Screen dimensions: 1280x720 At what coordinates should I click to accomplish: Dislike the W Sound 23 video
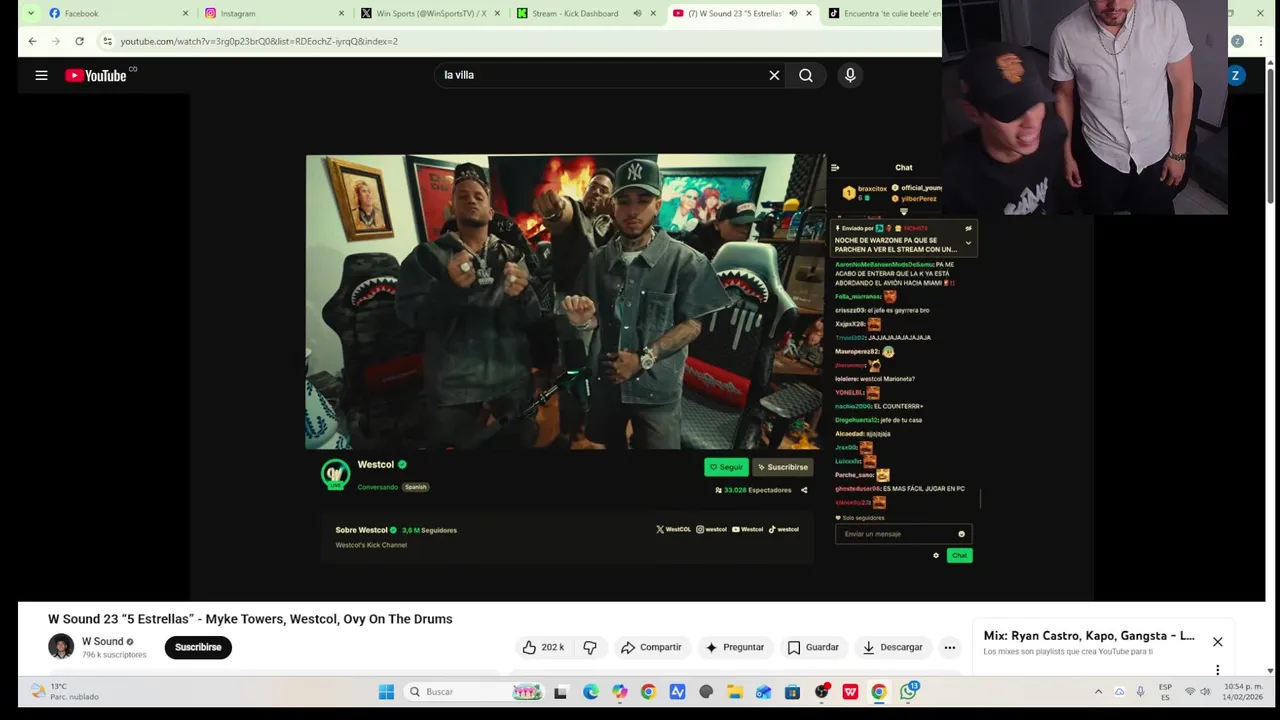(590, 647)
